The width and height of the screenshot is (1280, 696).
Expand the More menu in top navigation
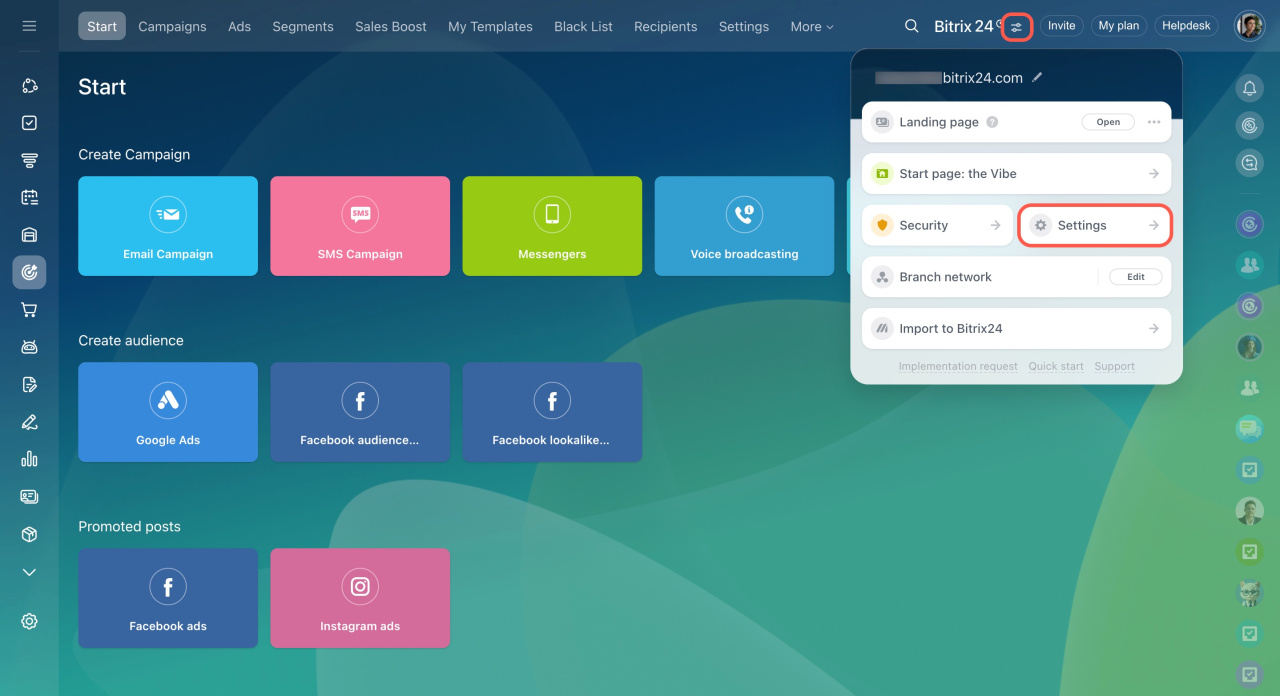[x=812, y=27]
